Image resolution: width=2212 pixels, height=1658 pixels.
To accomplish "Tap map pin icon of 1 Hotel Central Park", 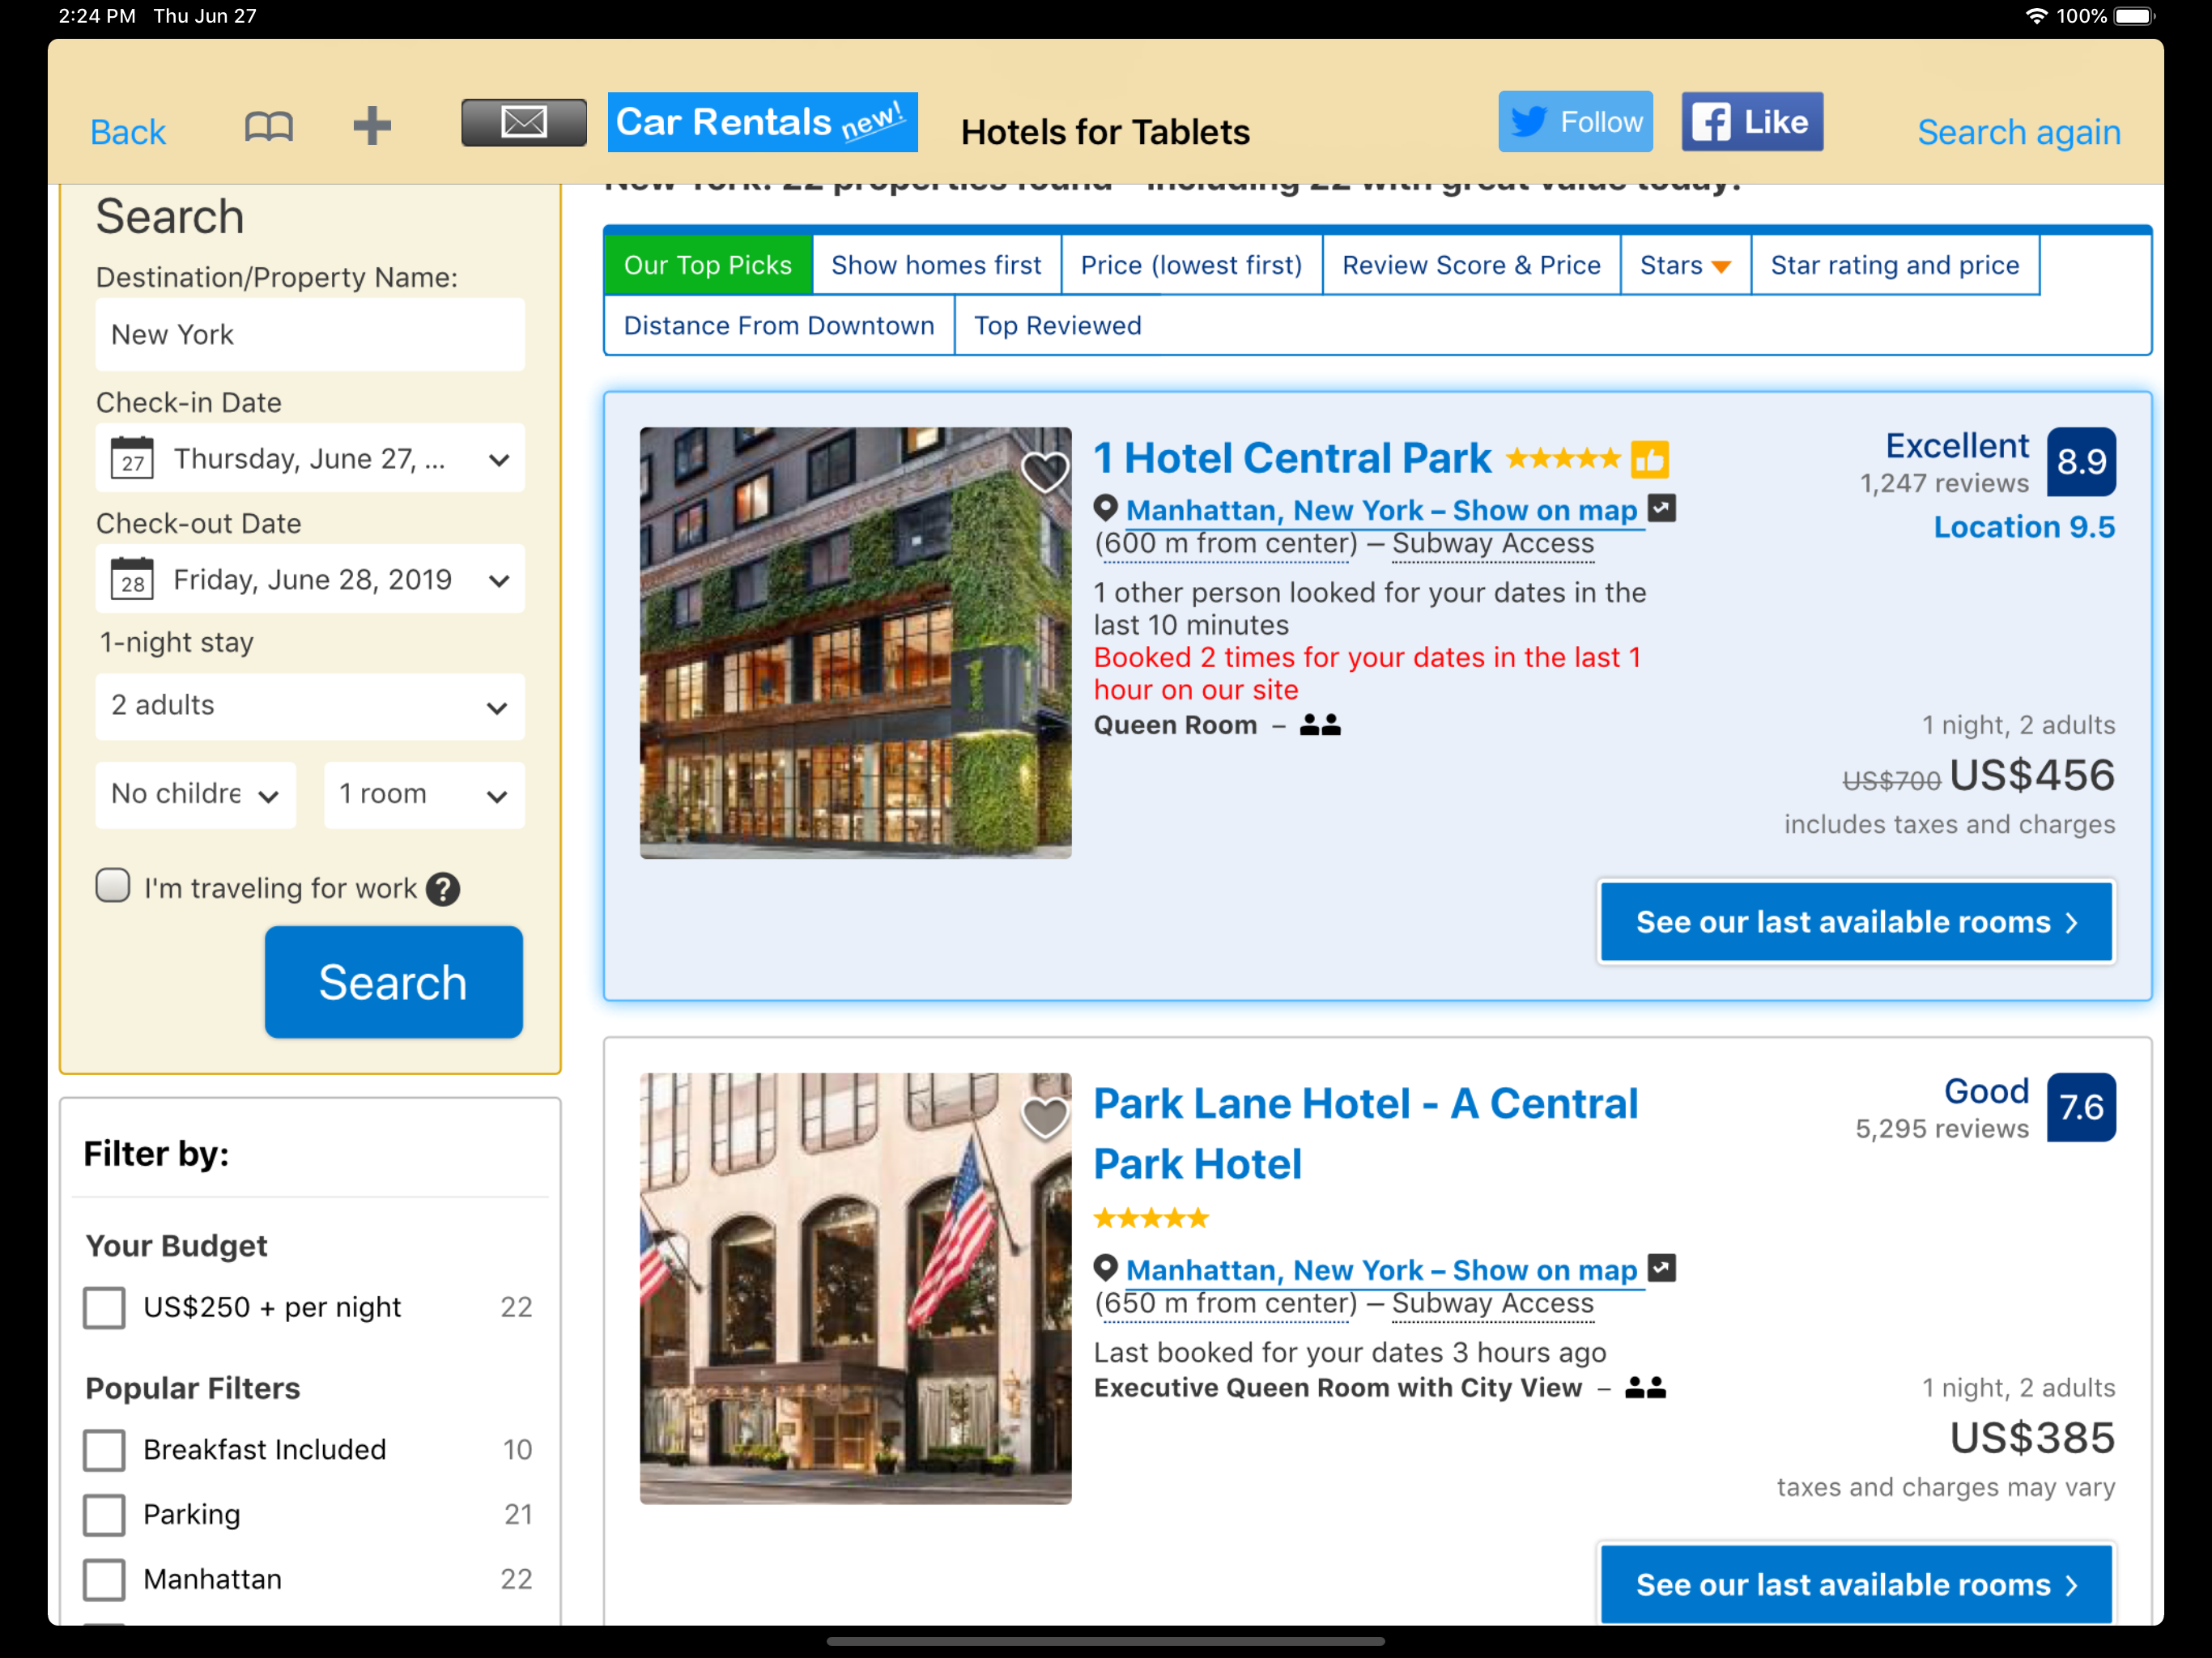I will [1105, 509].
